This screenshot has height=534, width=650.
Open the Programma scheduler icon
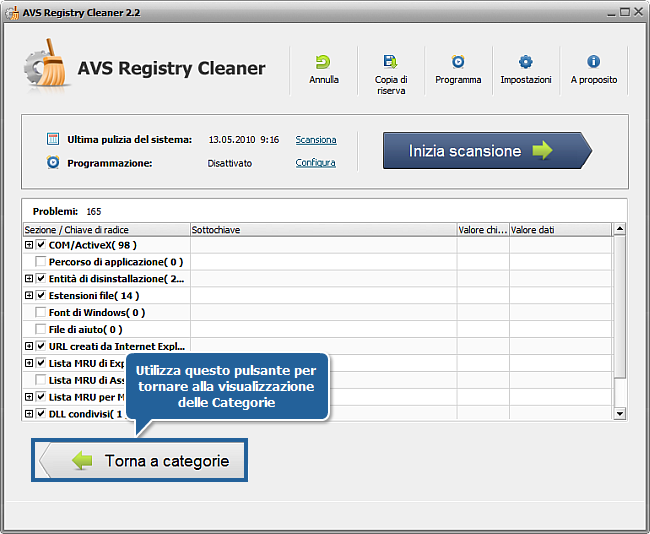458,62
